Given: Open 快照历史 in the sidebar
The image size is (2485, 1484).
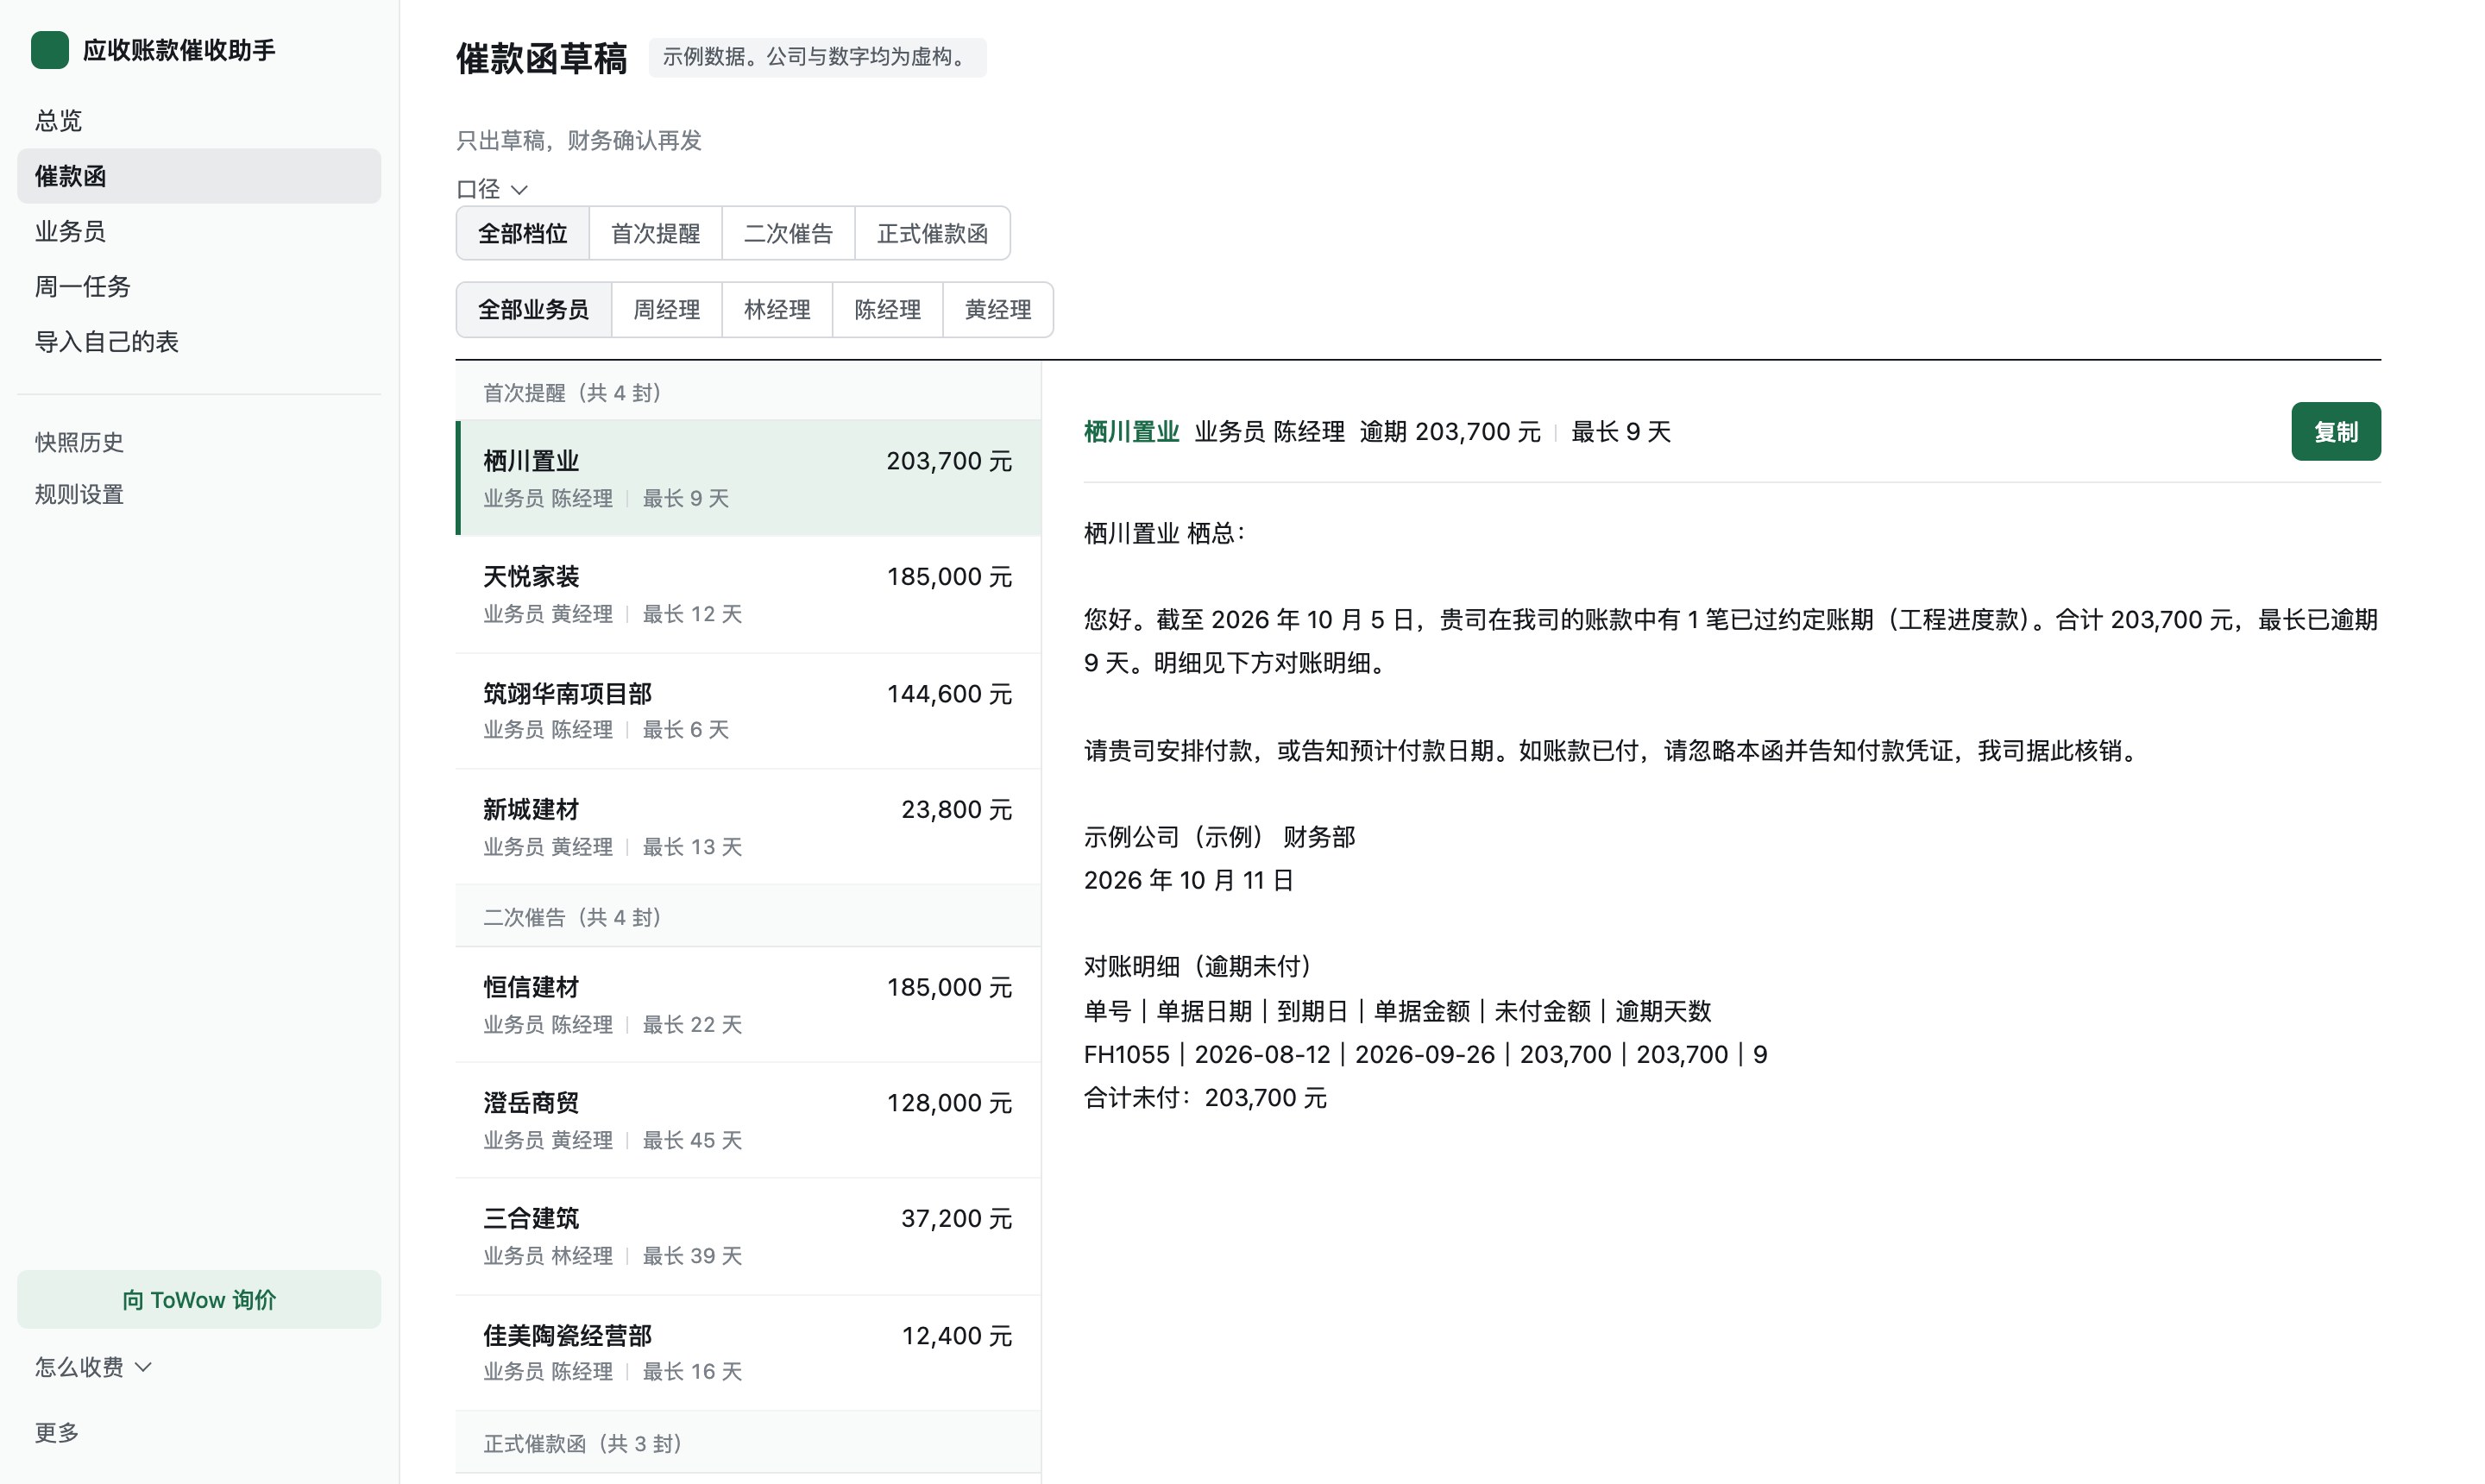Looking at the screenshot, I should pos(199,442).
